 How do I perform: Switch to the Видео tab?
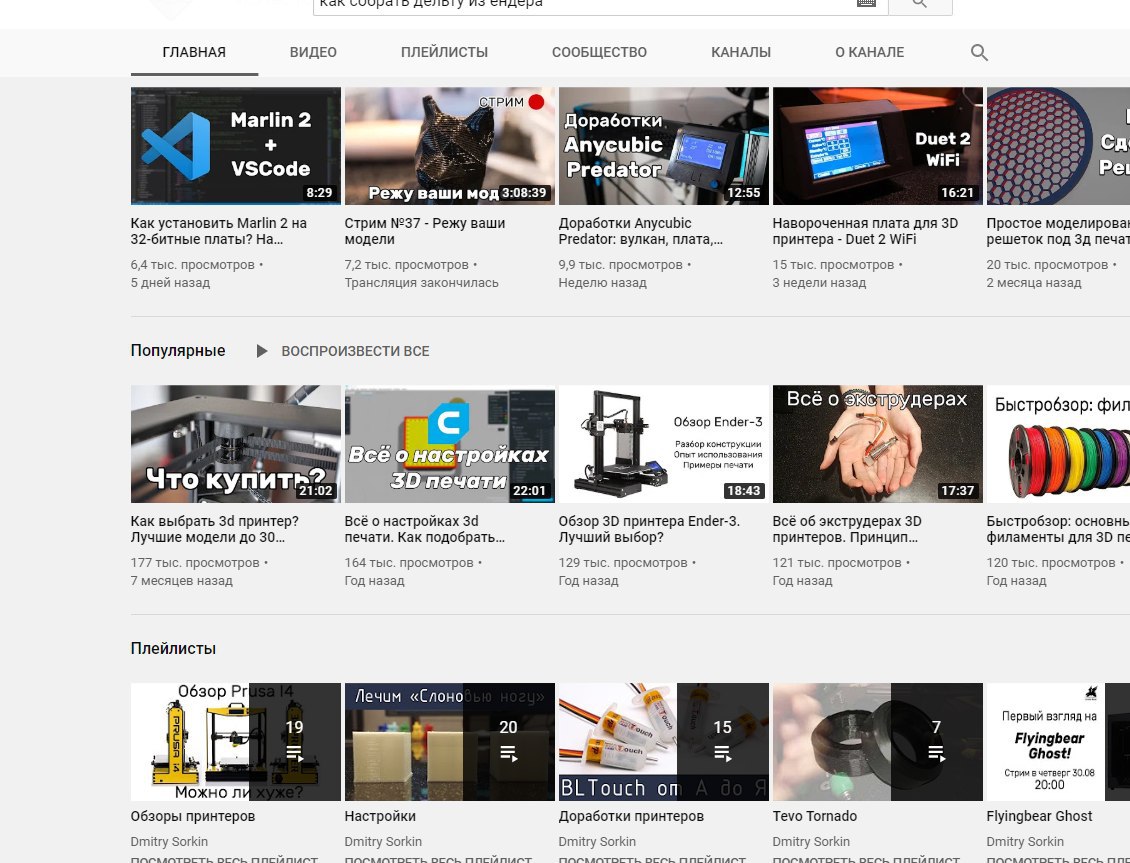[313, 52]
